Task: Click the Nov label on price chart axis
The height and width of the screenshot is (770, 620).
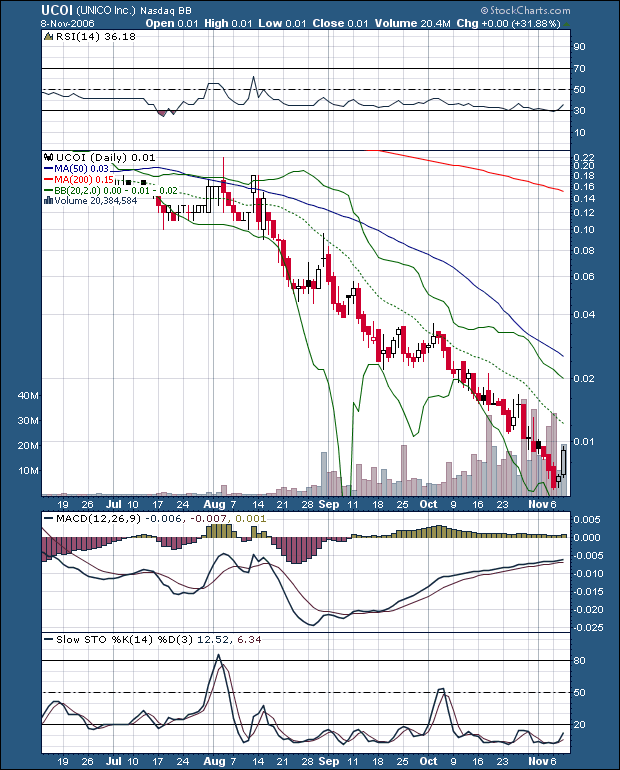Action: pos(538,504)
